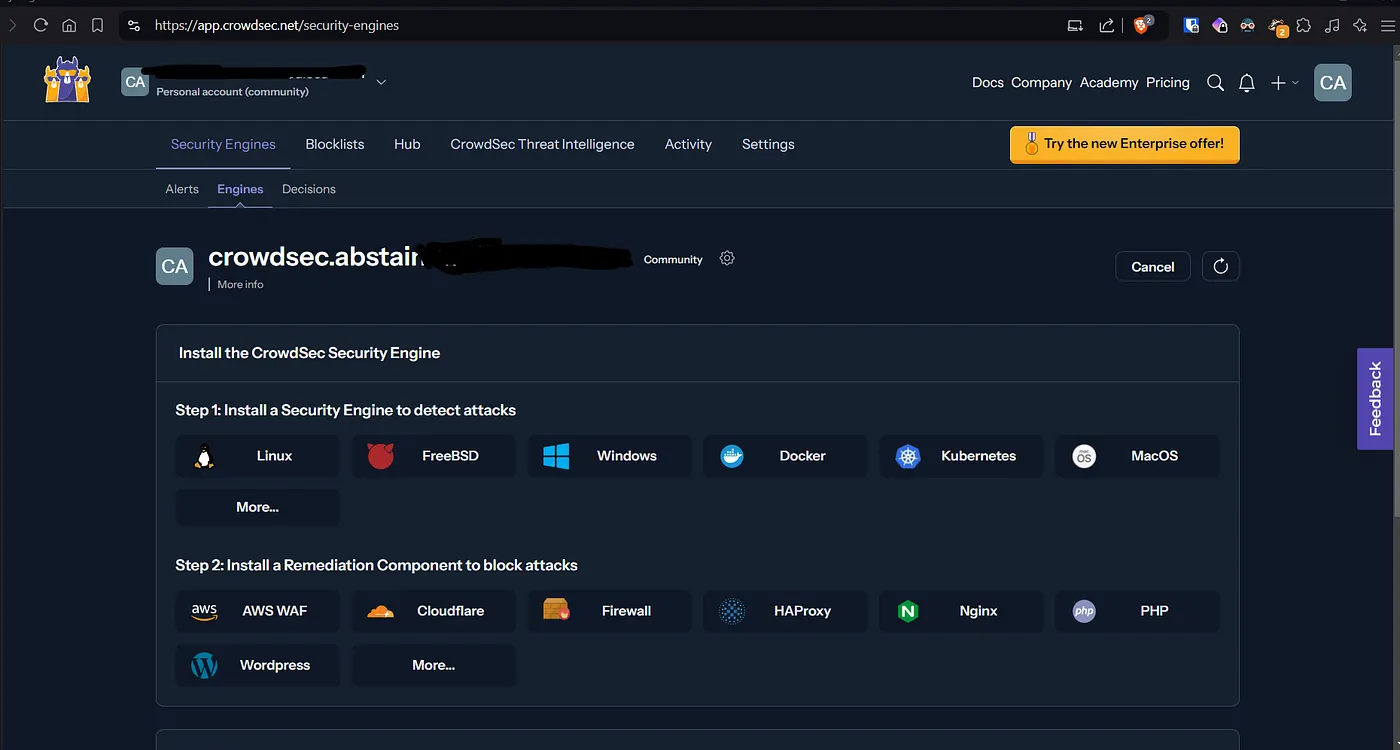Open the Bitwarden extension icon
Screen dimensions: 1400x750
click(x=1191, y=25)
